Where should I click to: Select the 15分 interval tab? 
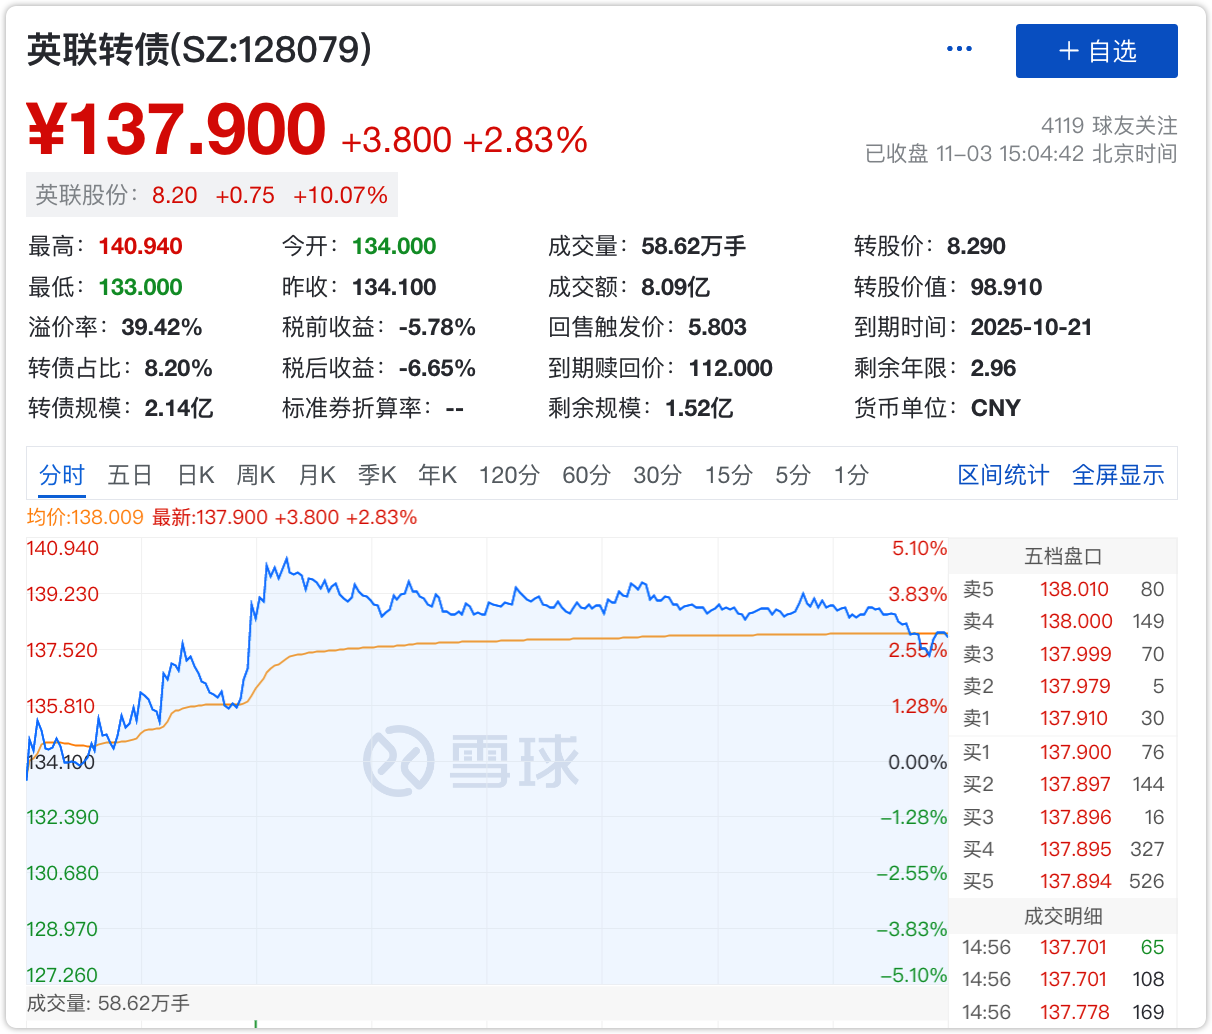pos(728,475)
